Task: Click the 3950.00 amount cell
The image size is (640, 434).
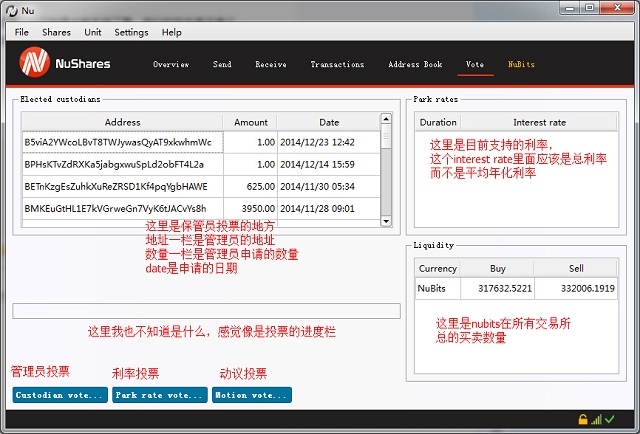Action: coord(251,208)
